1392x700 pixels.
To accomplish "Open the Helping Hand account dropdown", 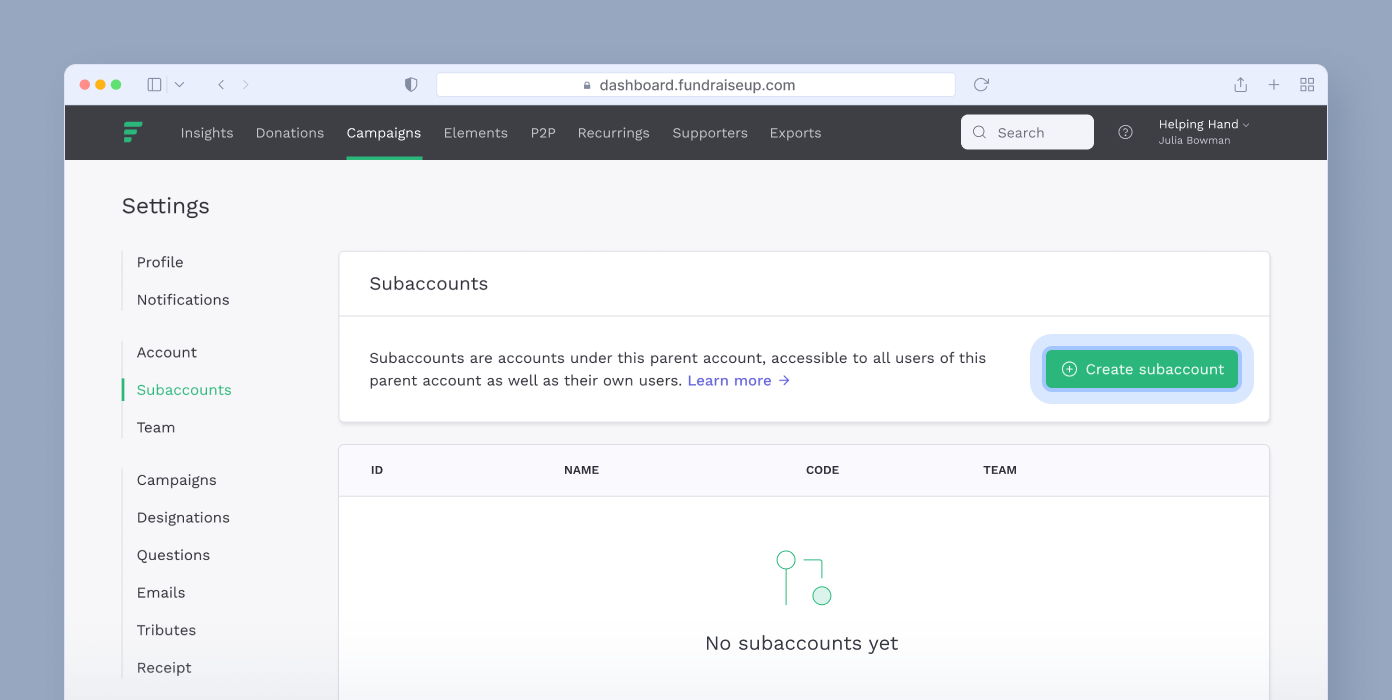I will click(1204, 124).
